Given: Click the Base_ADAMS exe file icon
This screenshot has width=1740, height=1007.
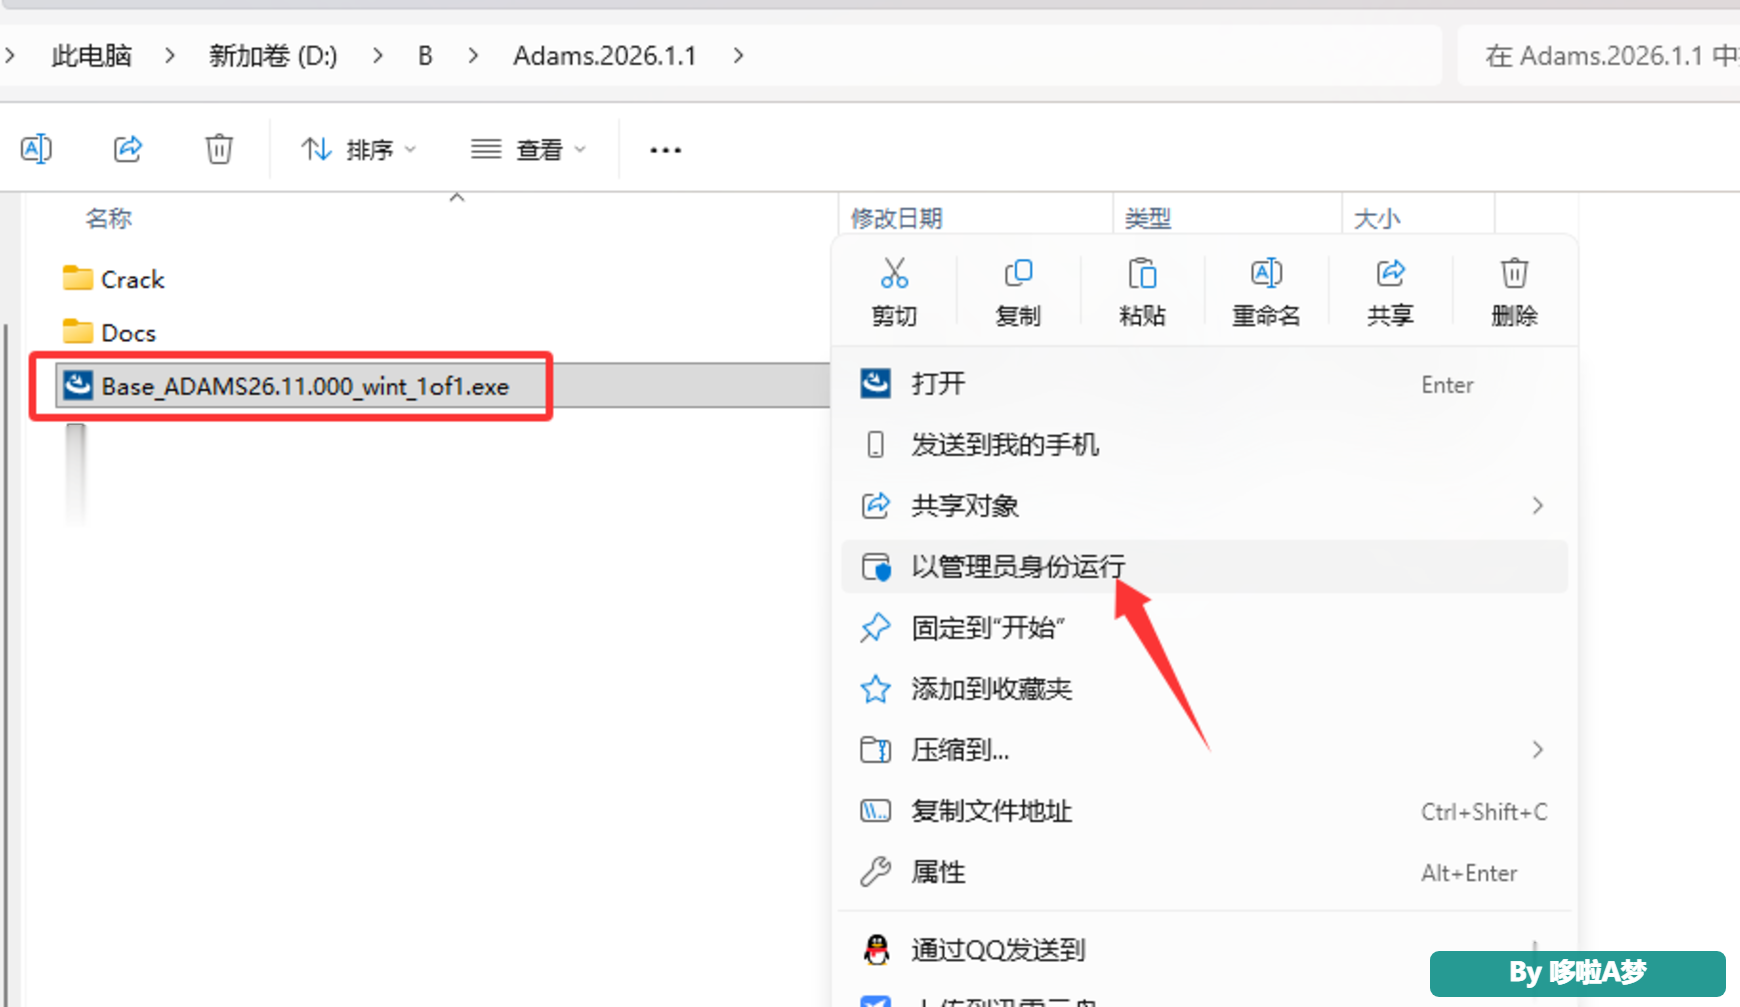Looking at the screenshot, I should (78, 385).
